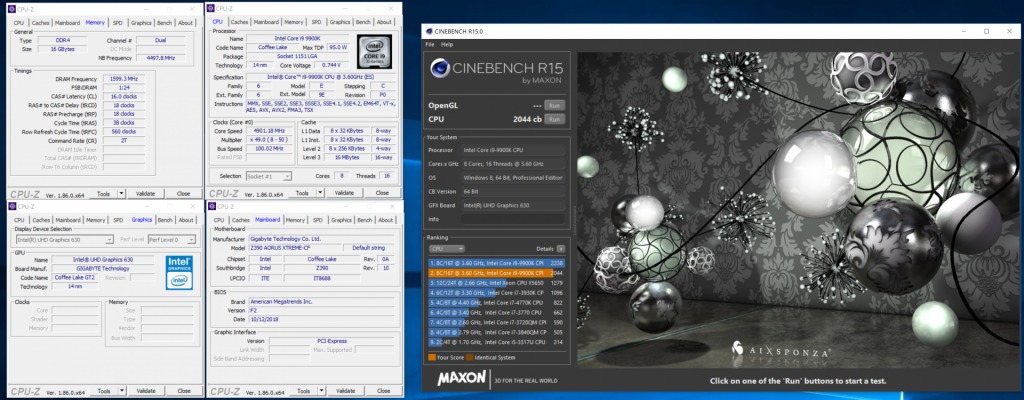1024x400 pixels.
Task: Click the Info field in Cinebench Your System
Action: [513, 219]
